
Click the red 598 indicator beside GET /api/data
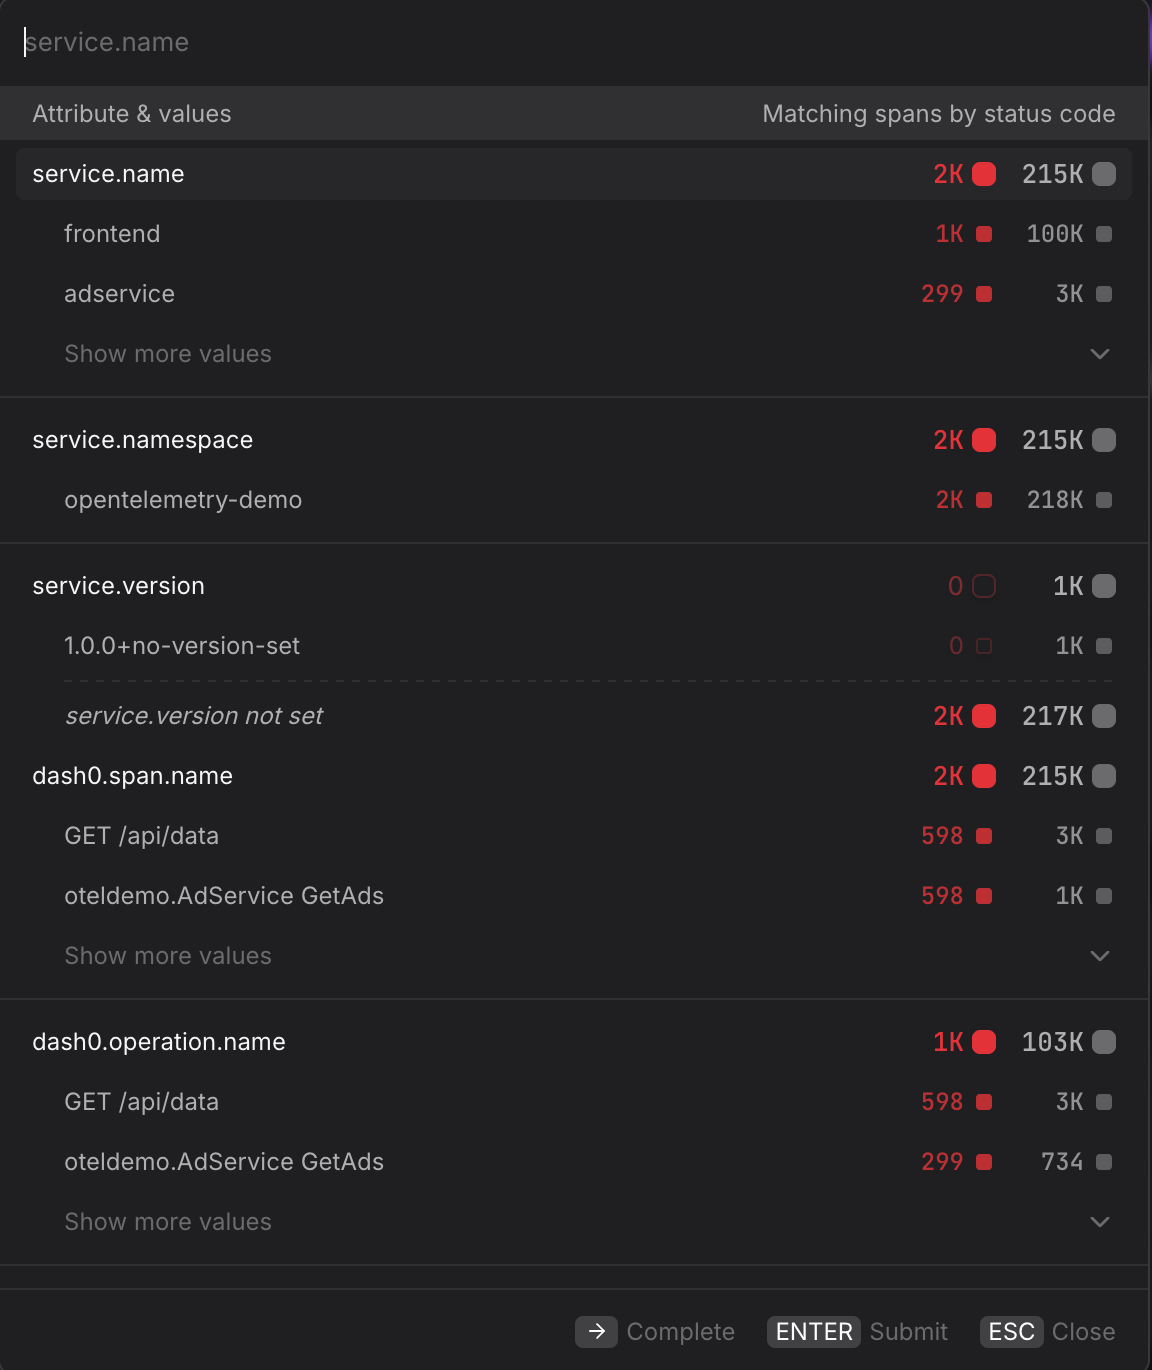point(983,836)
